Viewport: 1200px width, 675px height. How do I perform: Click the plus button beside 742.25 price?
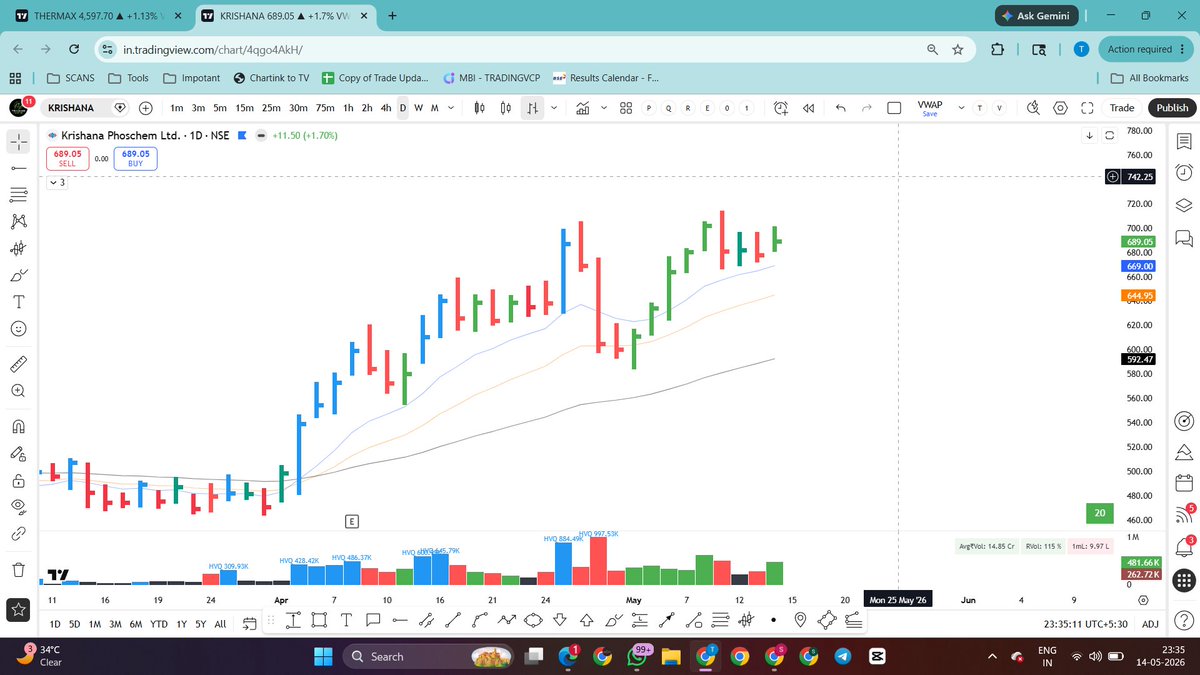(x=1113, y=176)
